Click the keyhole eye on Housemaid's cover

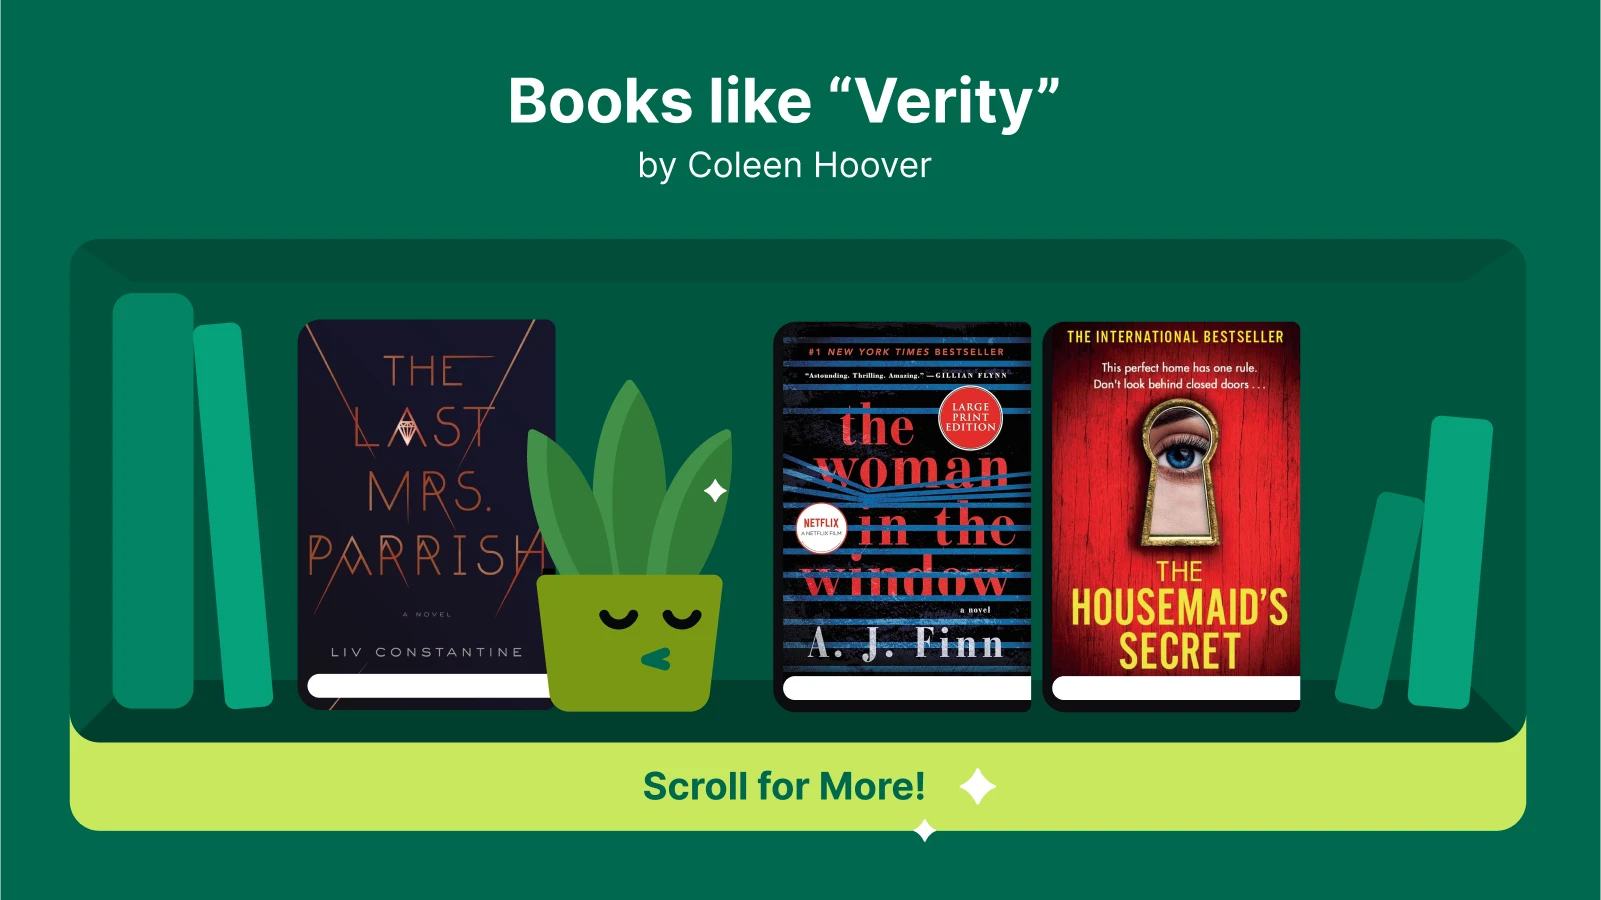pyautogui.click(x=1181, y=470)
